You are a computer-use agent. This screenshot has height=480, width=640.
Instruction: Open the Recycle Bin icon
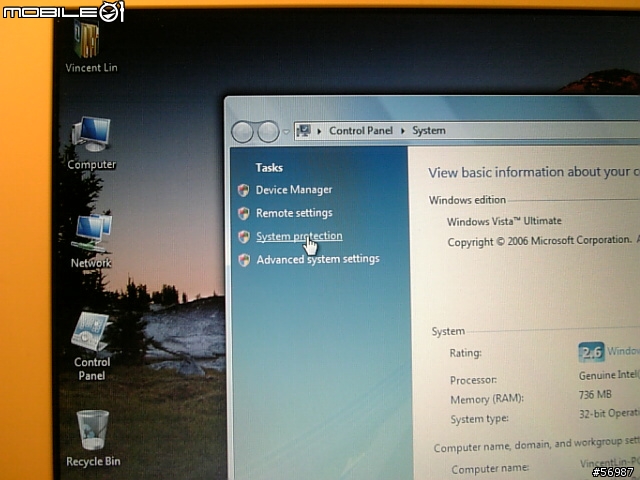pos(93,439)
